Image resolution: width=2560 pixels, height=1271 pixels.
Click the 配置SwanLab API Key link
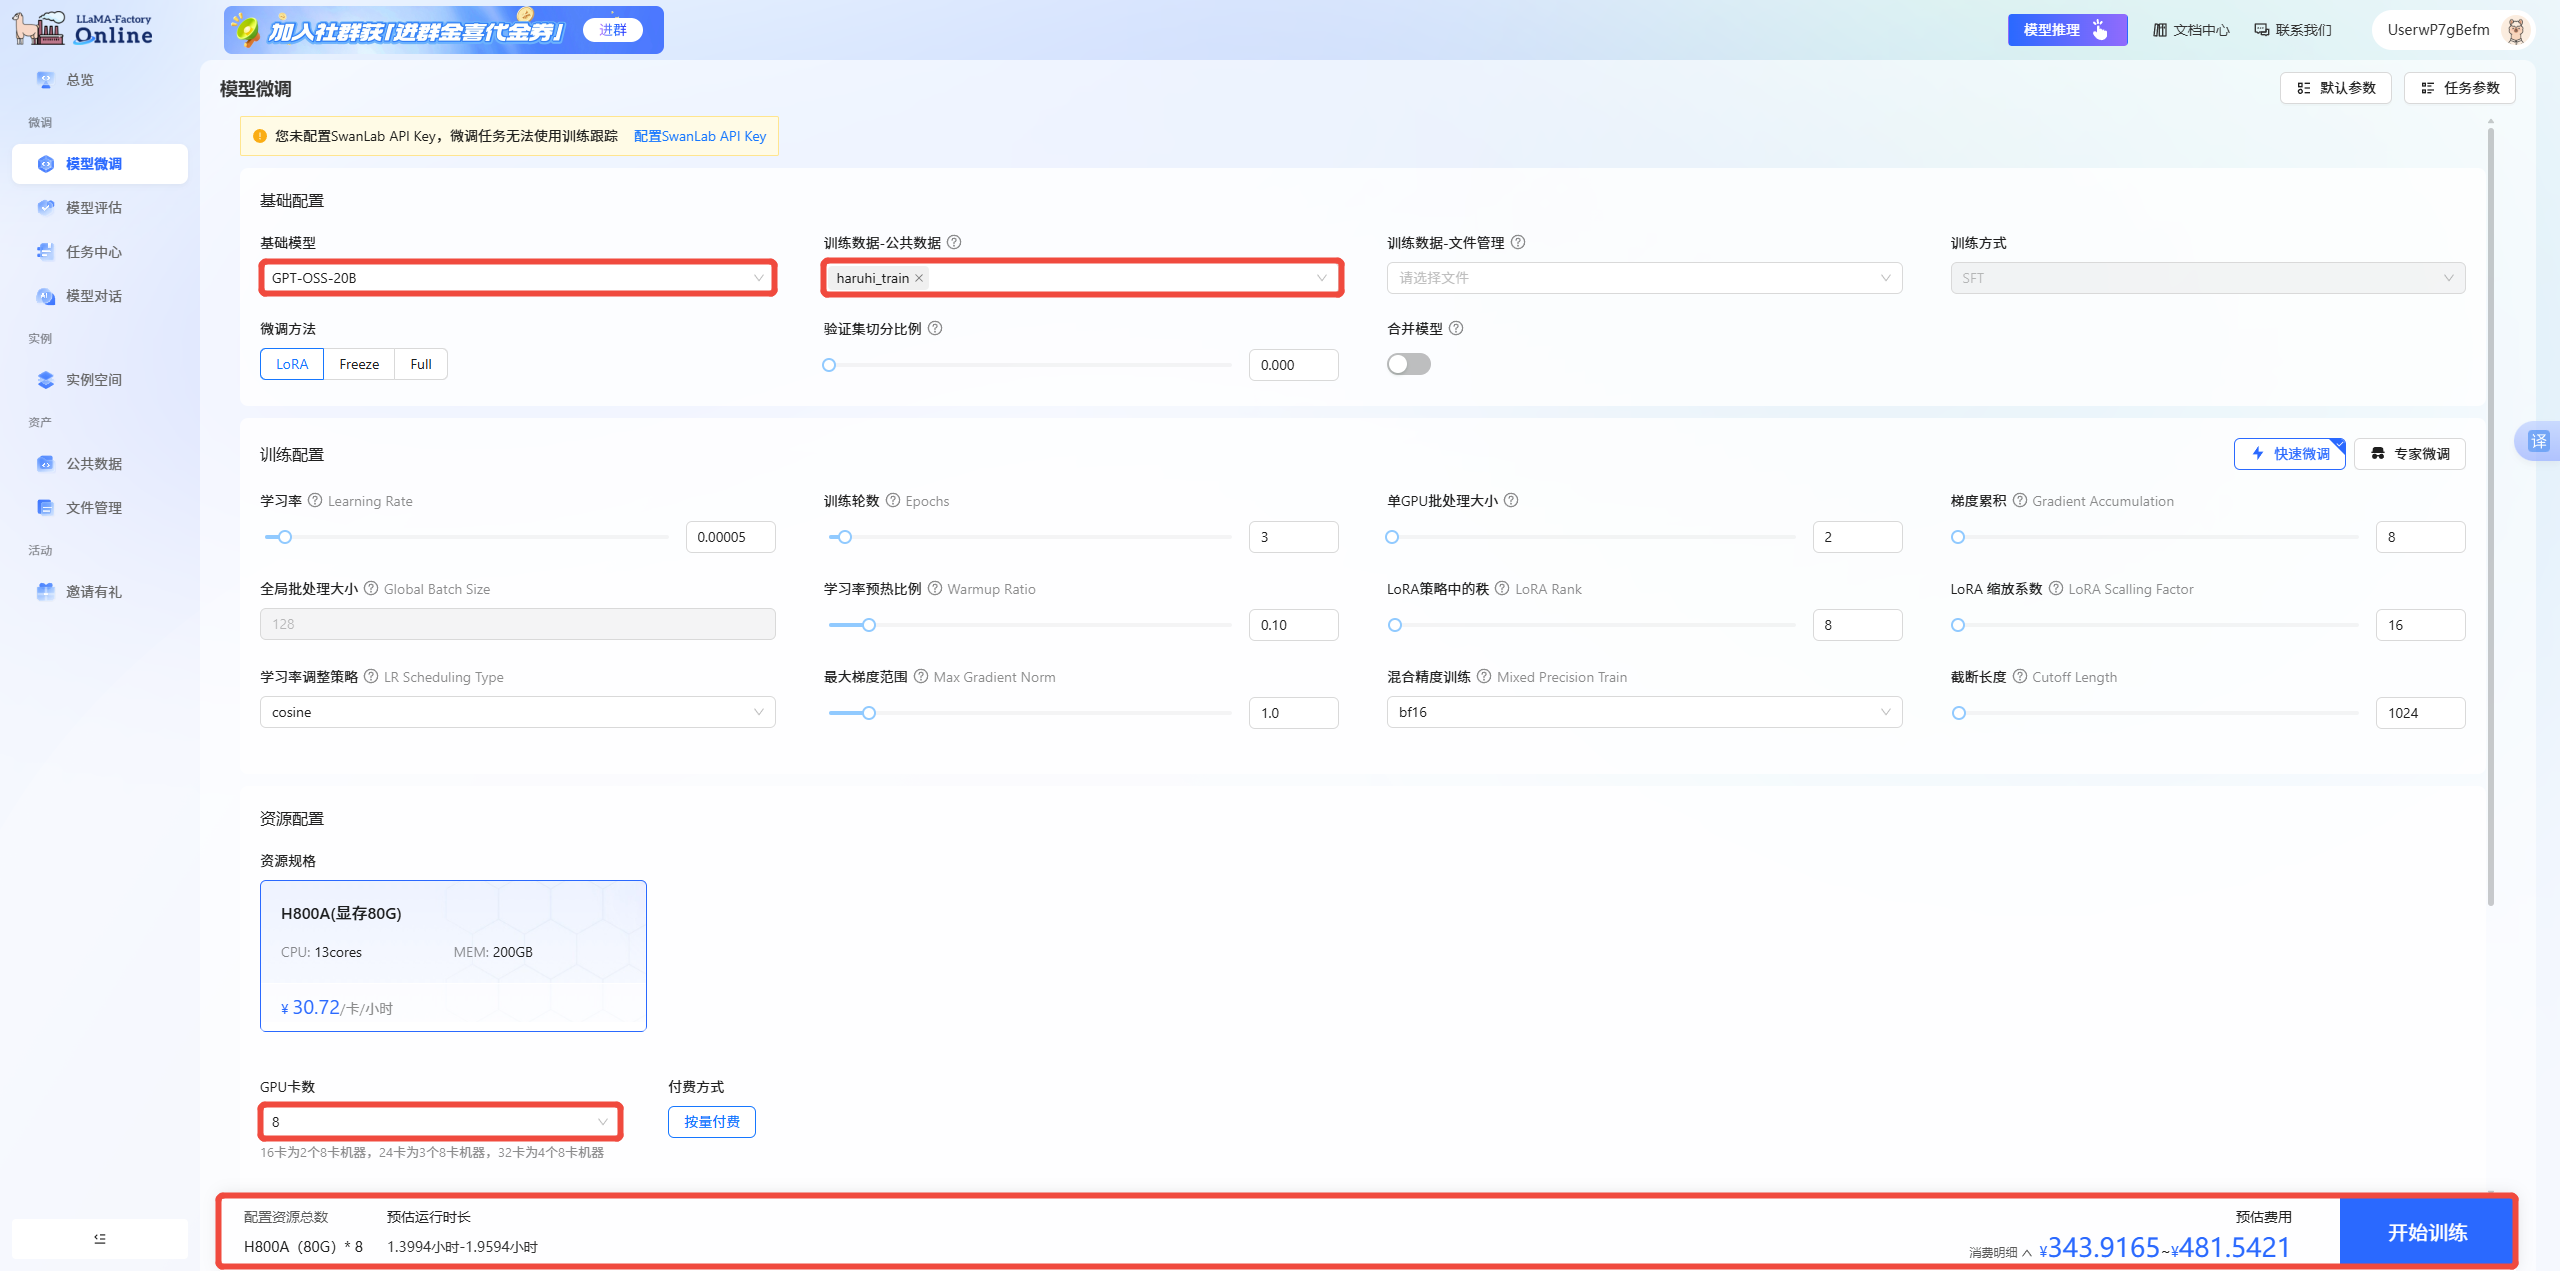[x=700, y=136]
